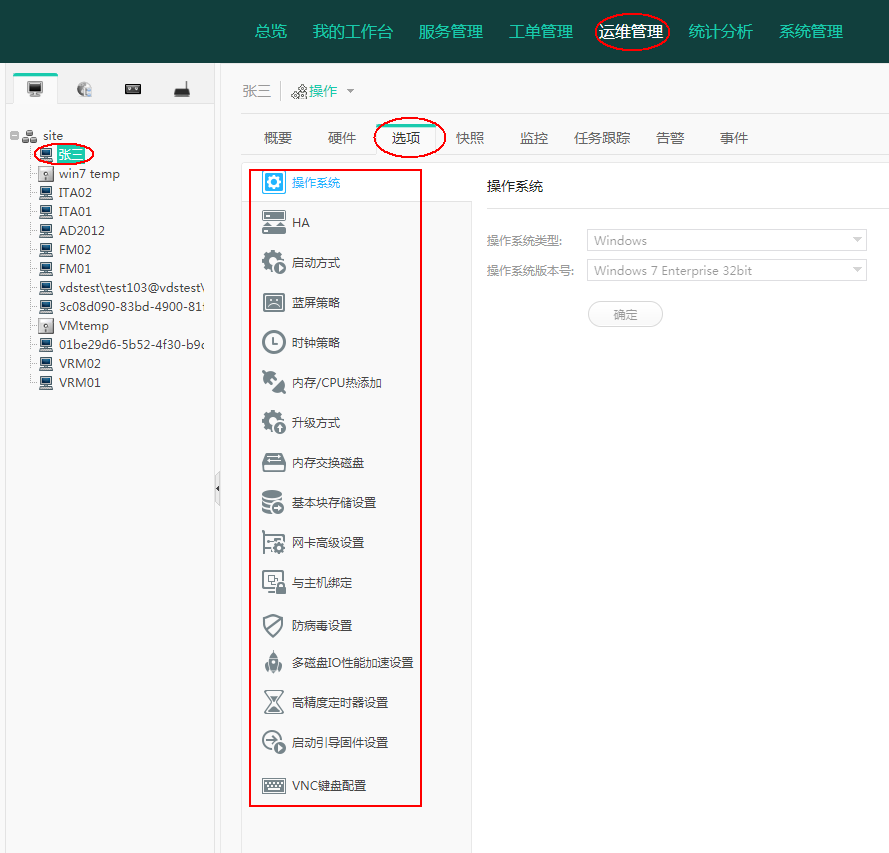Open the 操作系统 gear icon option
The image size is (889, 853).
click(x=274, y=183)
